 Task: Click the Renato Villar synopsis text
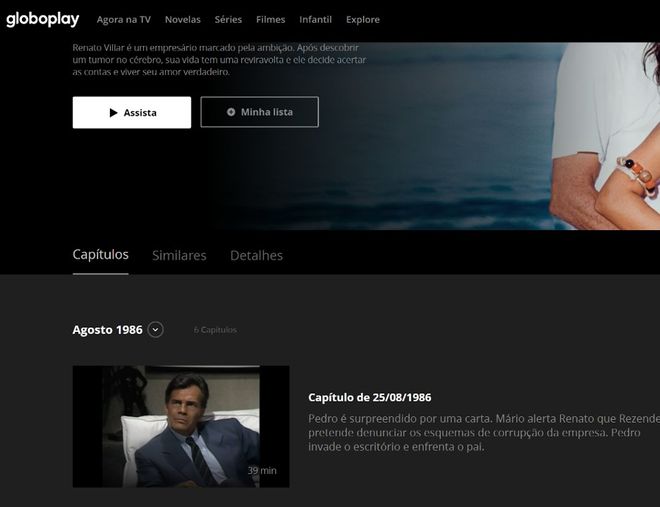click(x=219, y=60)
